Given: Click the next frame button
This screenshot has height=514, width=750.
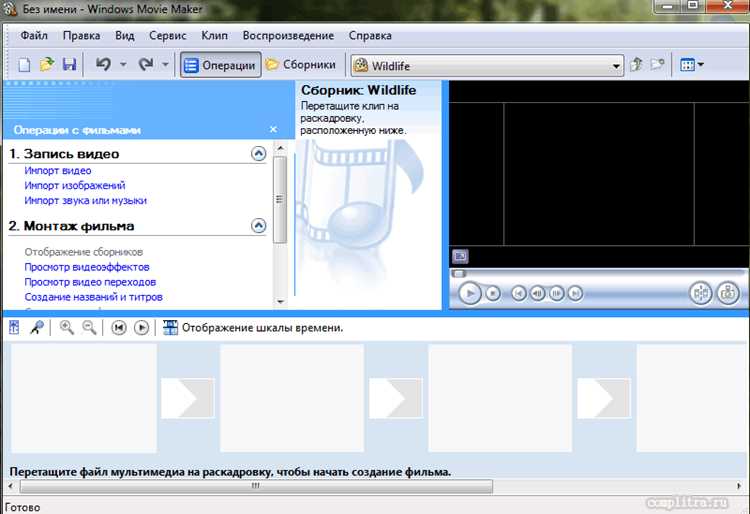Looking at the screenshot, I should [x=556, y=293].
